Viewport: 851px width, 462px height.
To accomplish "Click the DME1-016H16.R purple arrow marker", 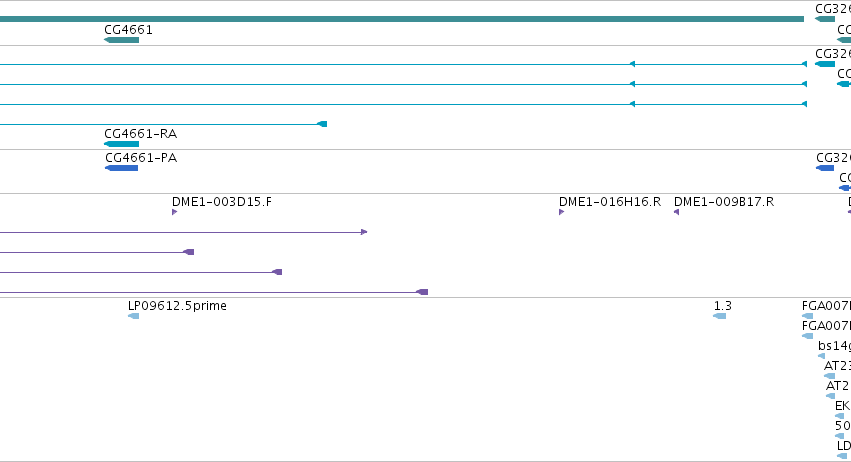I will tap(561, 212).
